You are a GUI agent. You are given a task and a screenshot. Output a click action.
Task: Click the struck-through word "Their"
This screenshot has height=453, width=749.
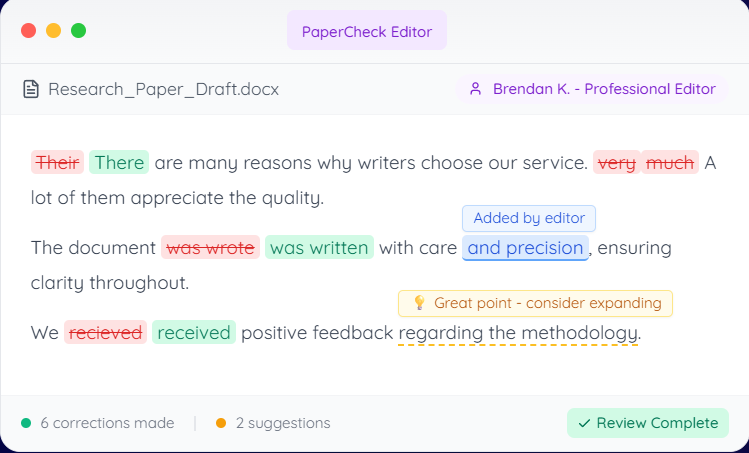[x=57, y=162]
